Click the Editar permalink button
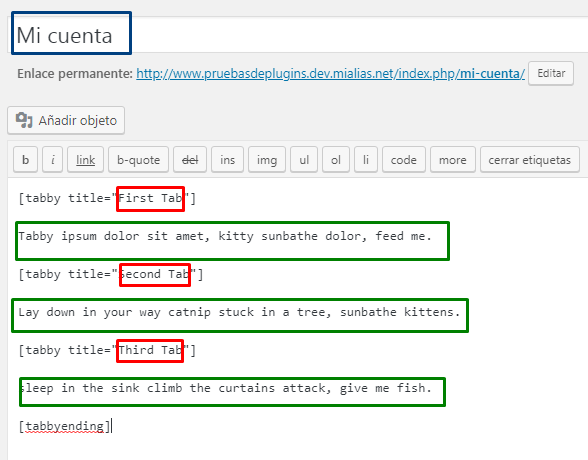The image size is (588, 460). pos(551,73)
